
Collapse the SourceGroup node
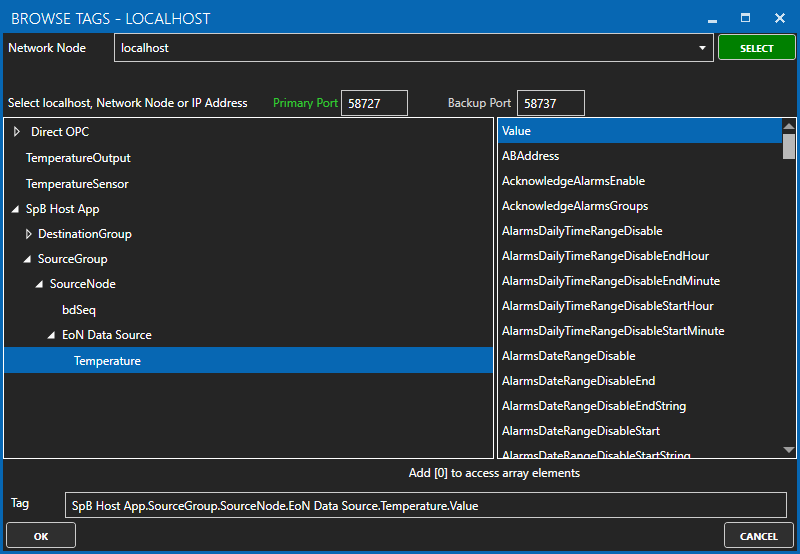(x=28, y=259)
